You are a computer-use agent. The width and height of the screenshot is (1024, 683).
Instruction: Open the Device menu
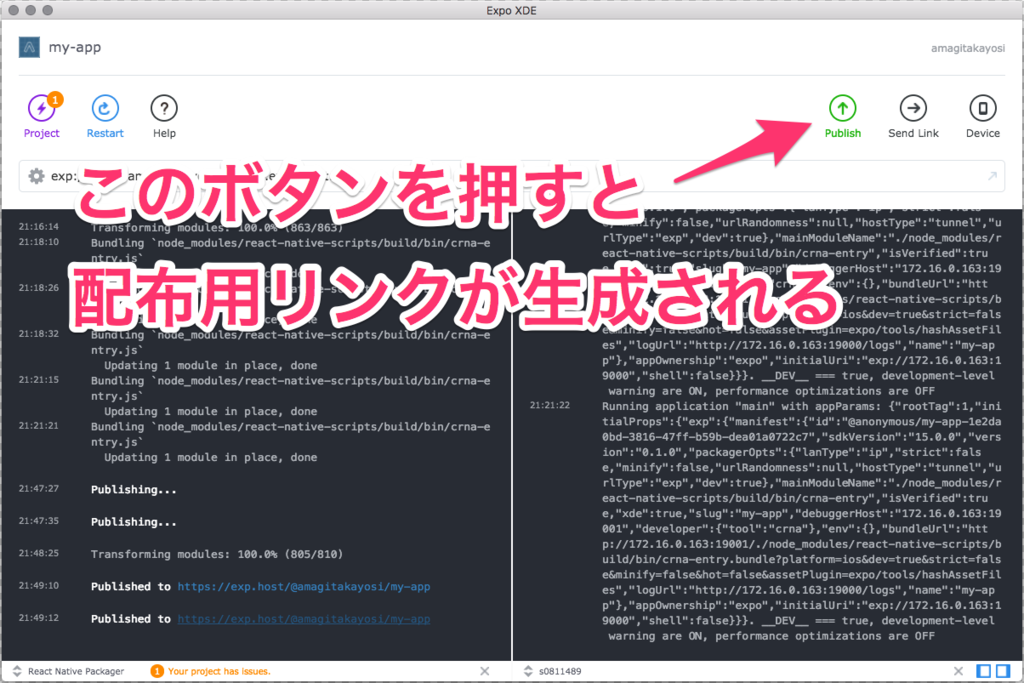pos(982,116)
